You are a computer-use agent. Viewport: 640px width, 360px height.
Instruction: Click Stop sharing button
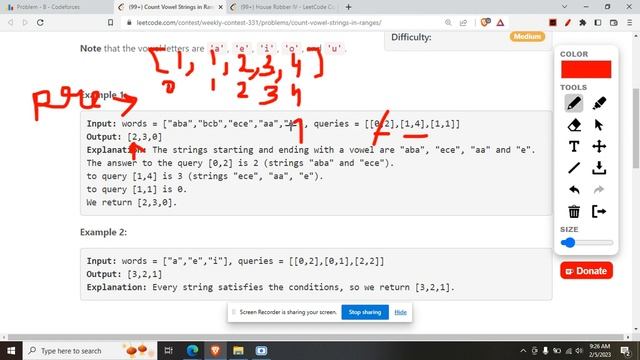tap(364, 312)
